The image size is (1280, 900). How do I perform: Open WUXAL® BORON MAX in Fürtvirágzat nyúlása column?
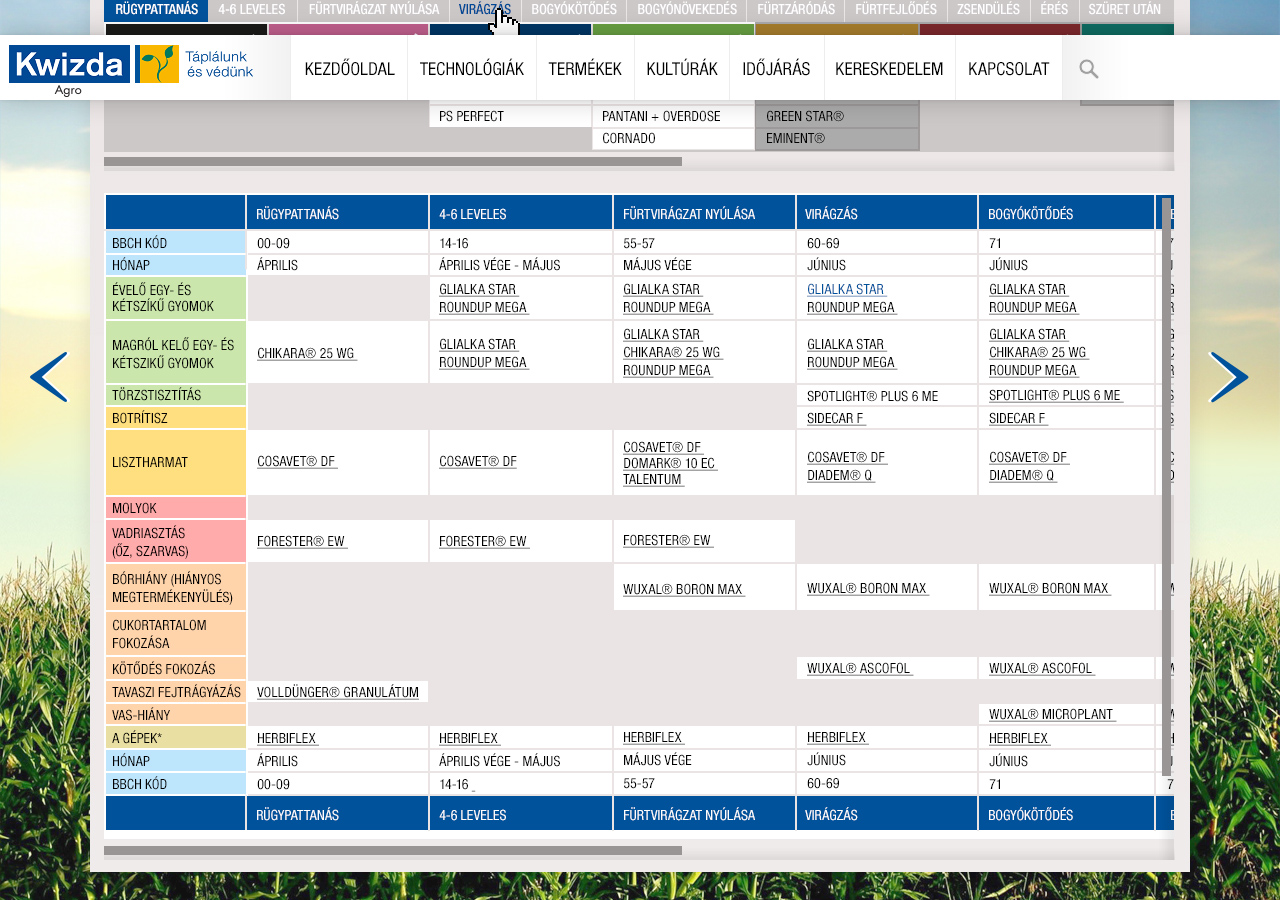click(684, 589)
